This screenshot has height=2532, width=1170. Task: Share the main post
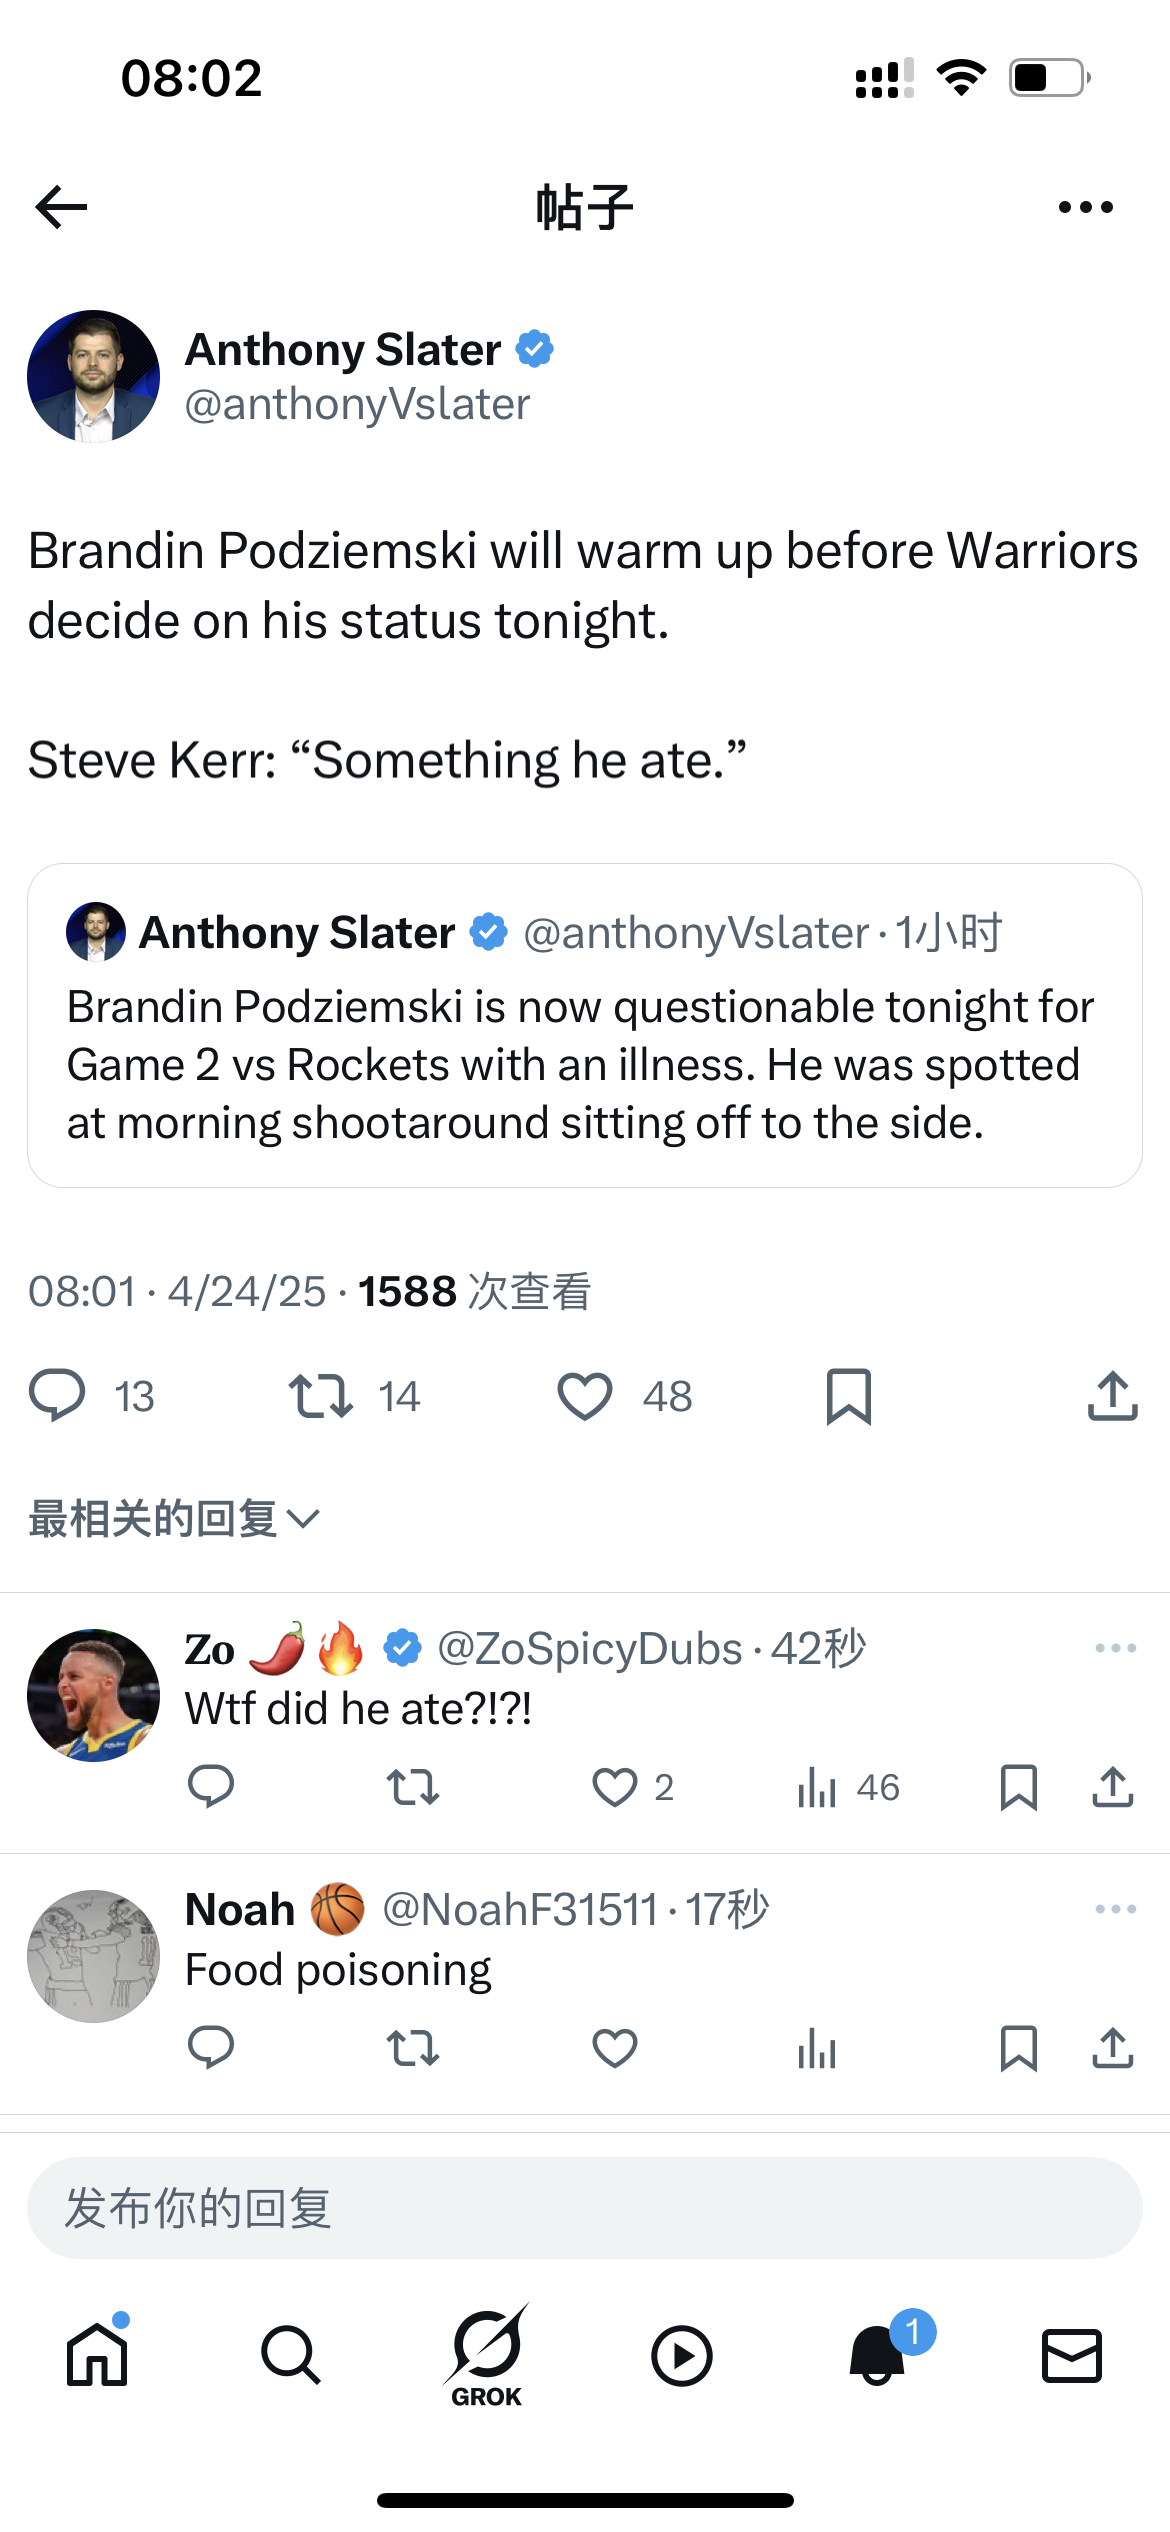pyautogui.click(x=1112, y=1396)
